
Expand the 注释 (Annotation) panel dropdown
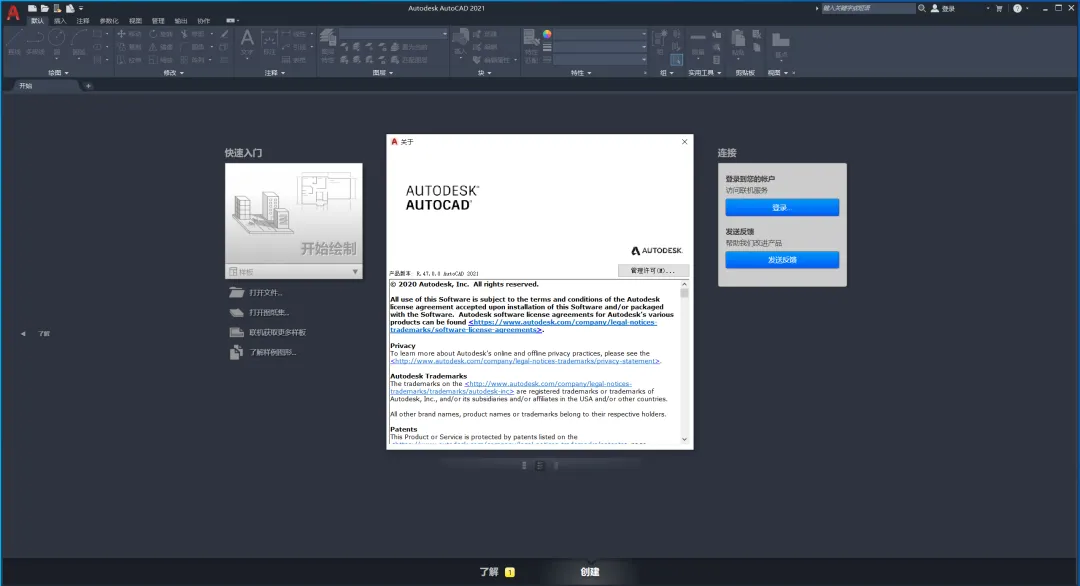(275, 73)
